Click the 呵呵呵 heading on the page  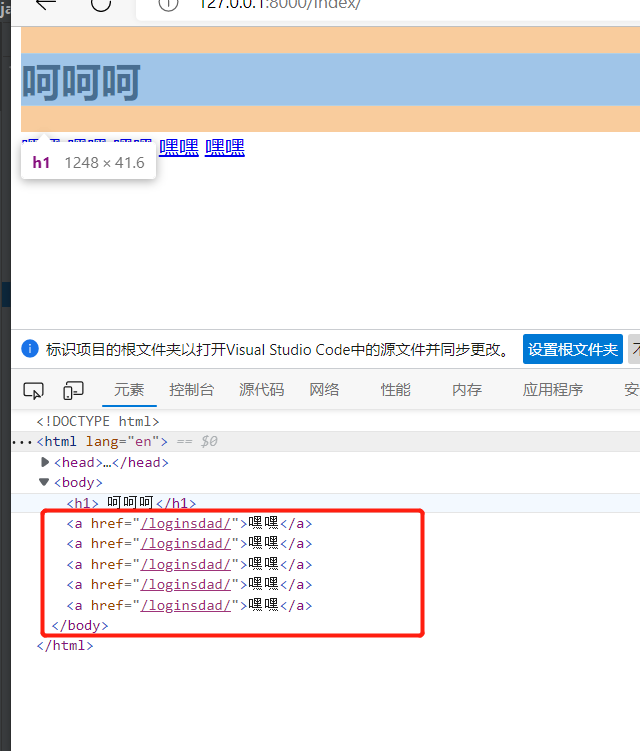(x=81, y=82)
